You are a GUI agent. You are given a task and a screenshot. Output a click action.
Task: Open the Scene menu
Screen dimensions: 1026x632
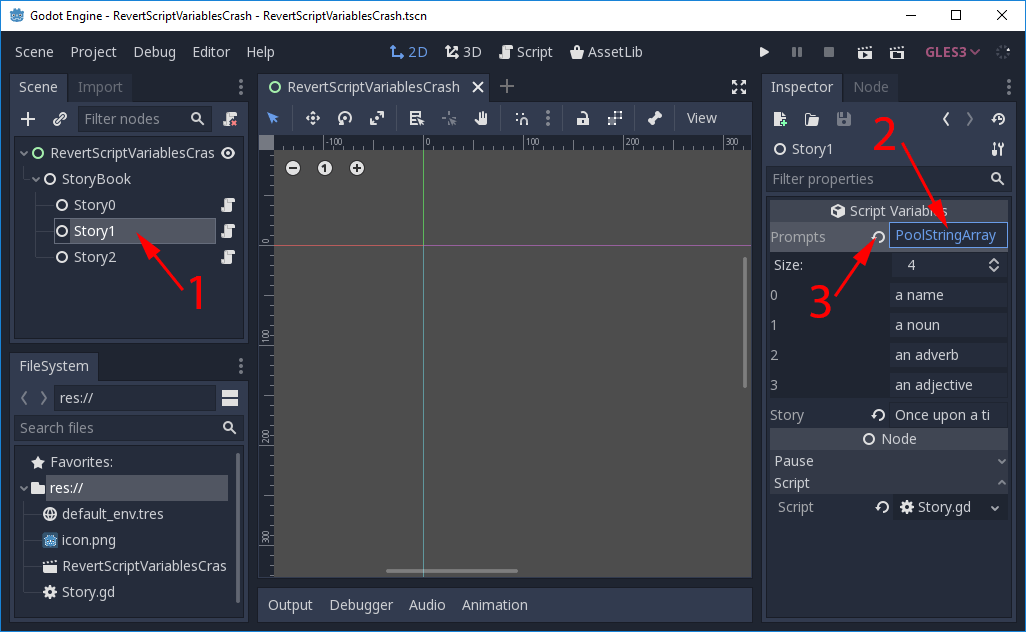[x=34, y=51]
